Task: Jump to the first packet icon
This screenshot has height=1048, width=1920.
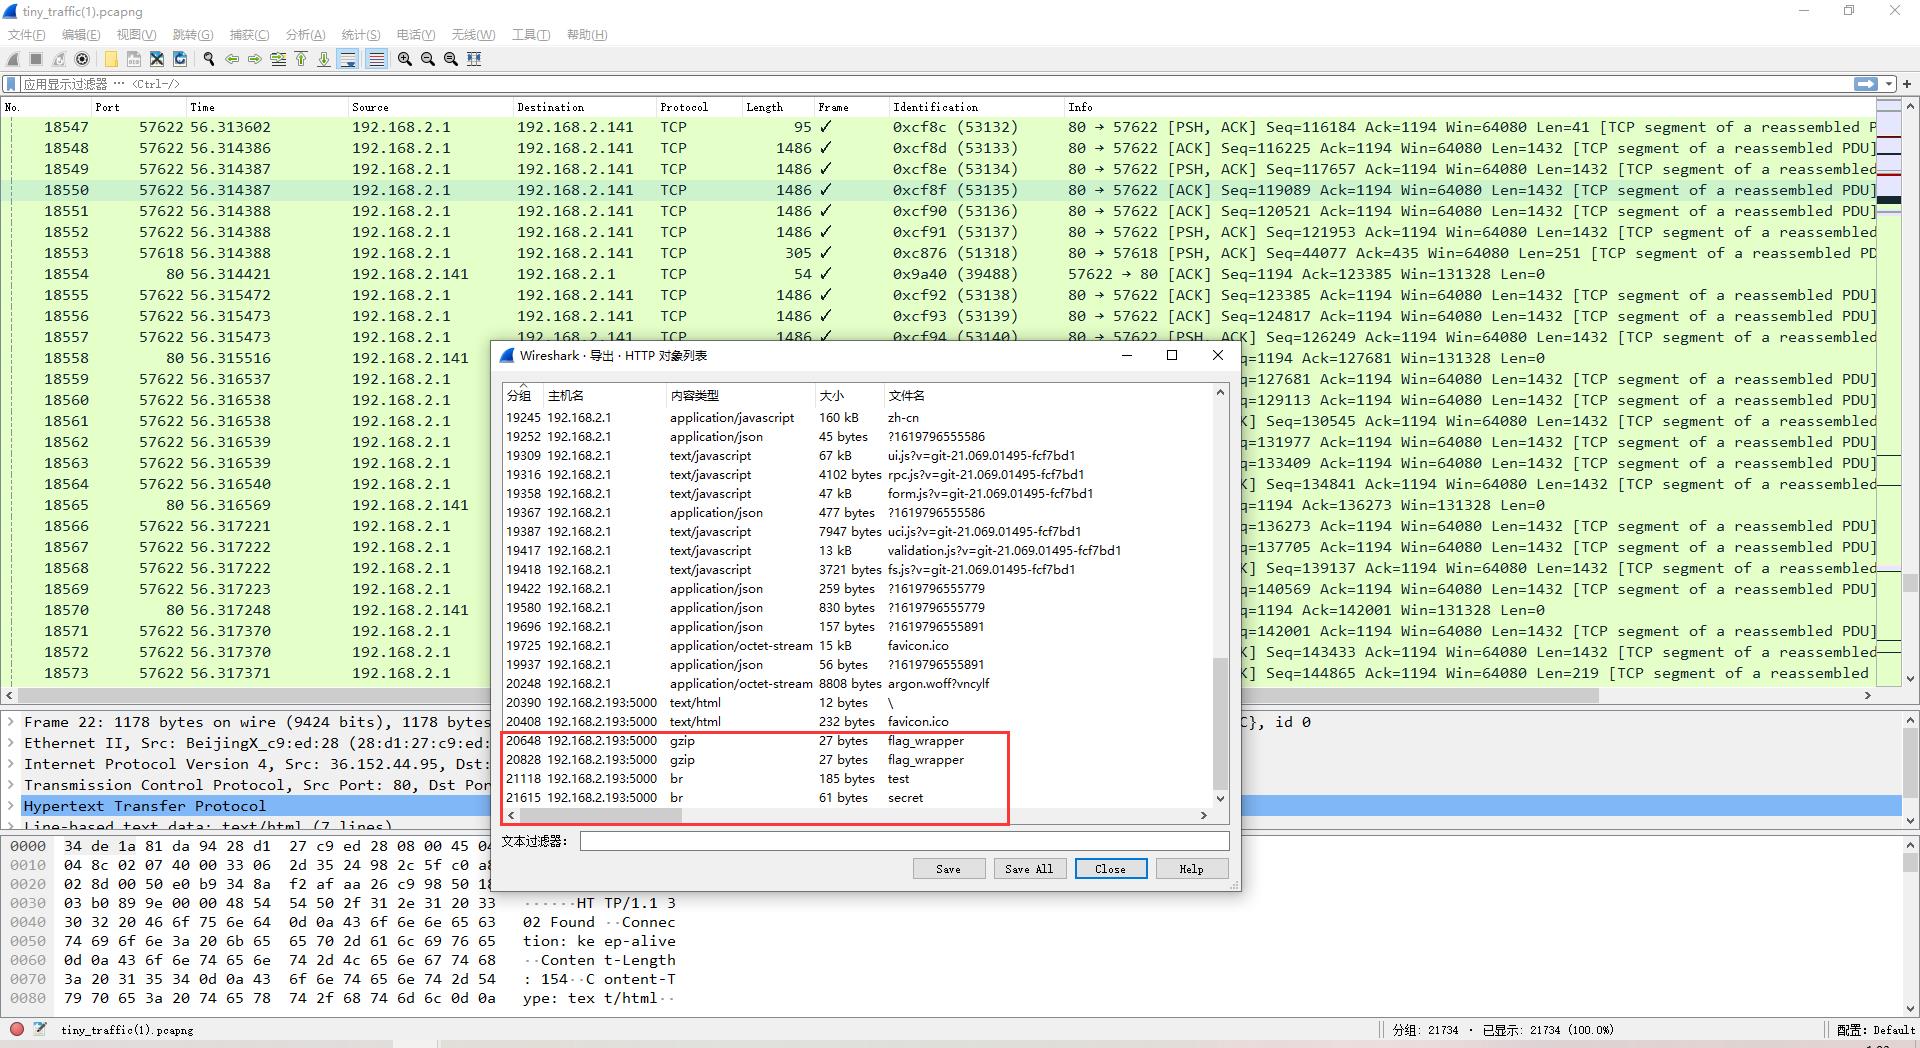Action: 301,59
